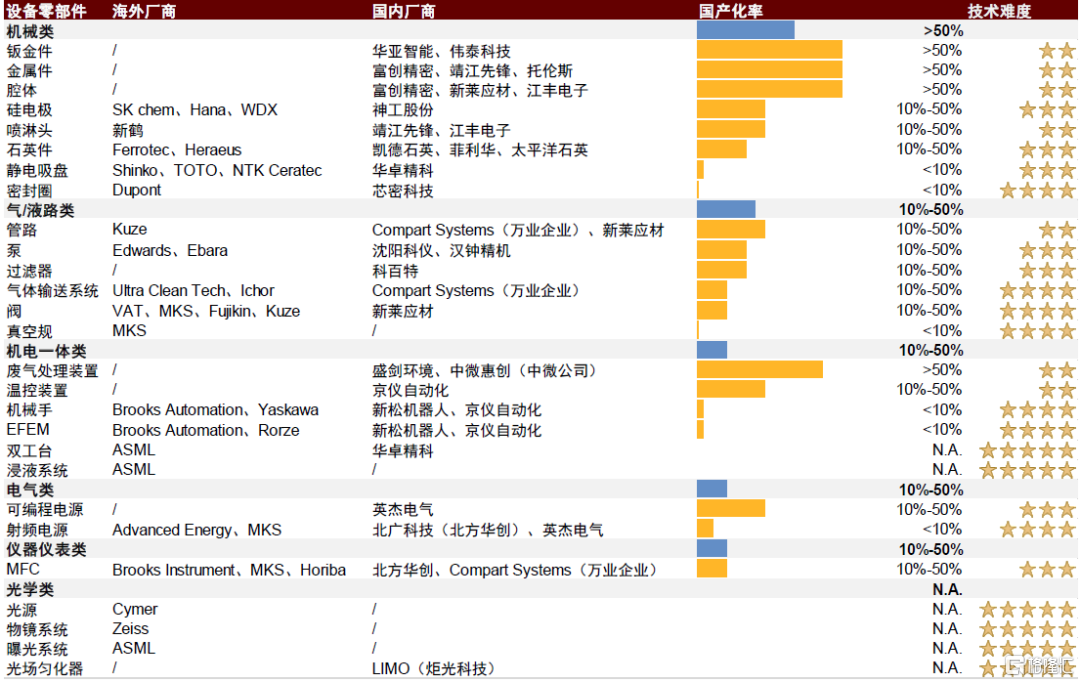Click the 华亚智能、伟泰科技 cell
Image resolution: width=1080 pixels, height=682 pixels.
click(x=442, y=51)
